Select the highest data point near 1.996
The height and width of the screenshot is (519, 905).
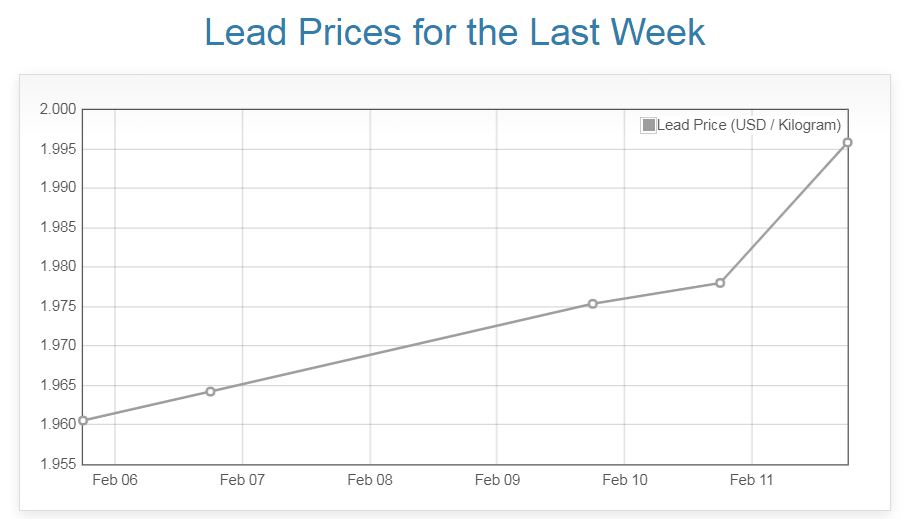pyautogui.click(x=847, y=142)
